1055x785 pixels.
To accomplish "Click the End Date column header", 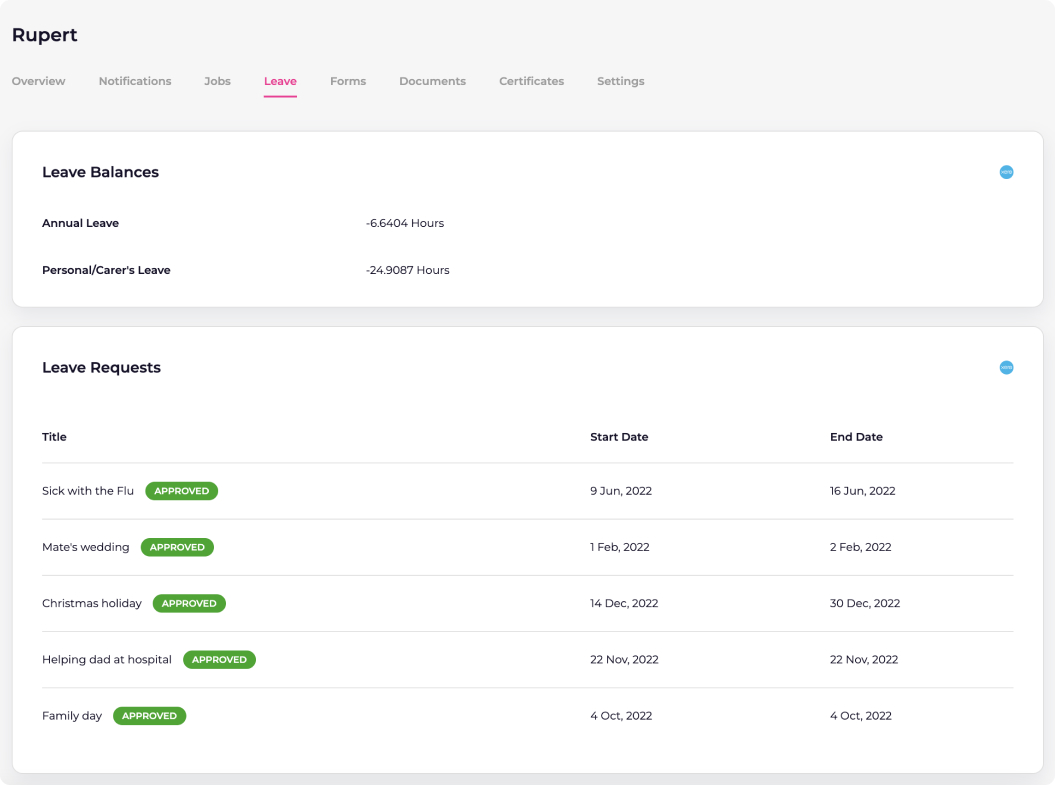I will tap(856, 437).
